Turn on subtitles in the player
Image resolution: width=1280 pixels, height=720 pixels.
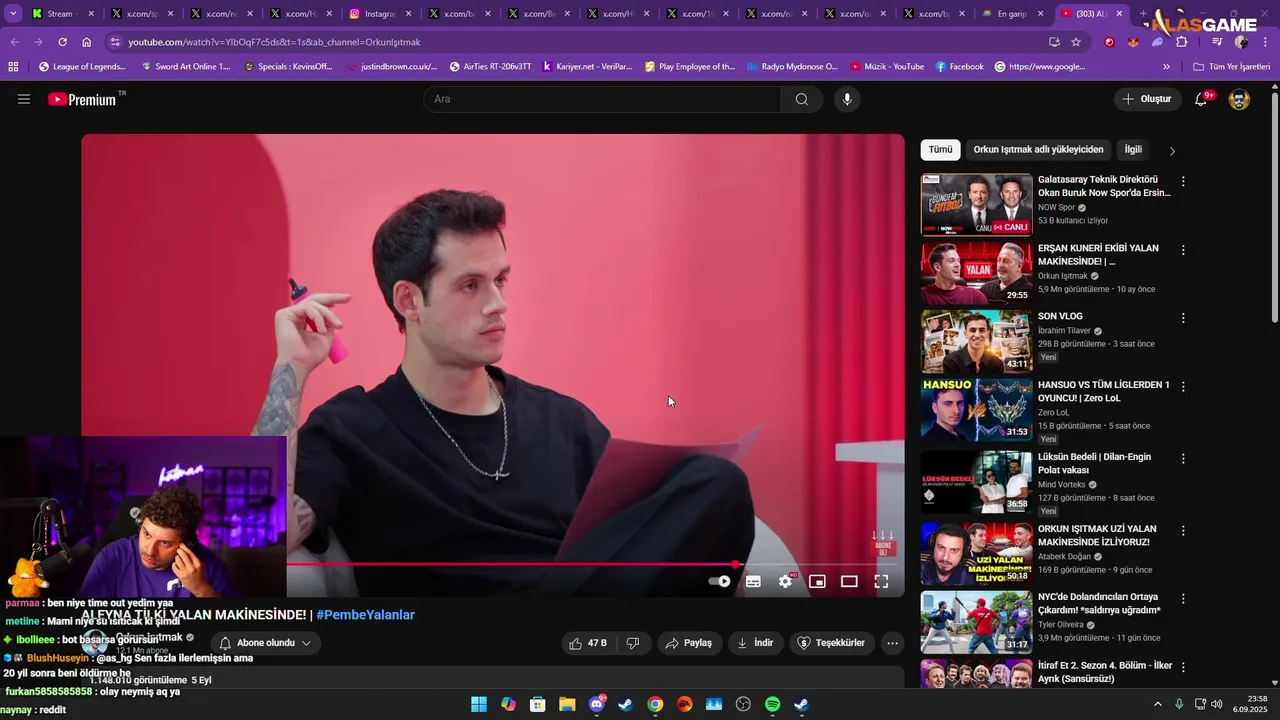pyautogui.click(x=753, y=581)
